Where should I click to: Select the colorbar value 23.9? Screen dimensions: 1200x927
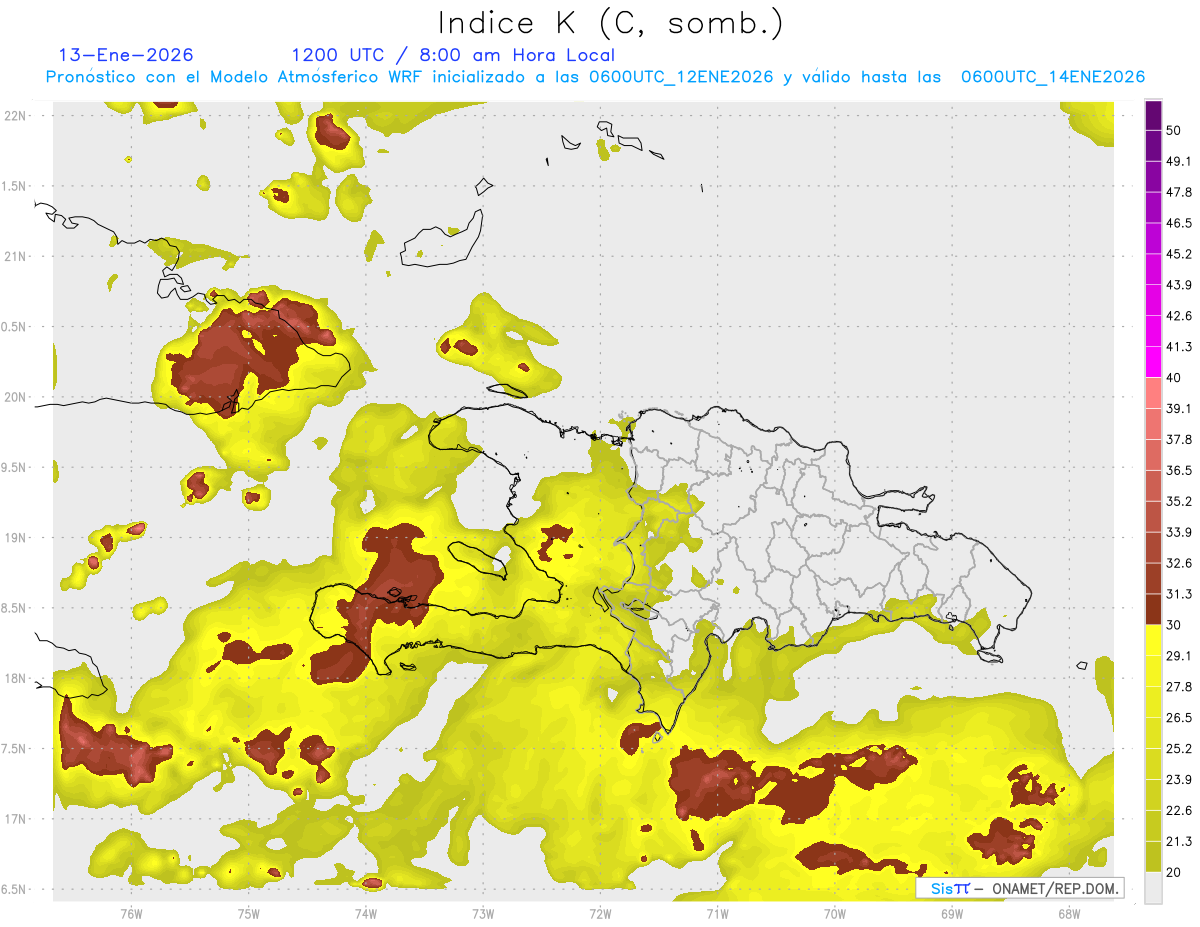1179,780
